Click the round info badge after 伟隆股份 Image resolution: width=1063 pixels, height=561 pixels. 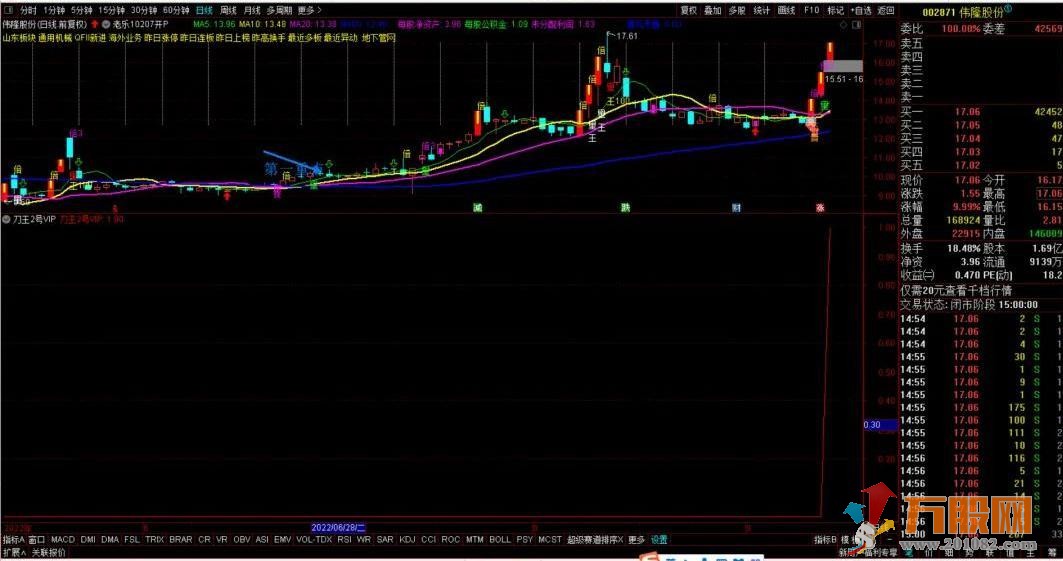1007,9
